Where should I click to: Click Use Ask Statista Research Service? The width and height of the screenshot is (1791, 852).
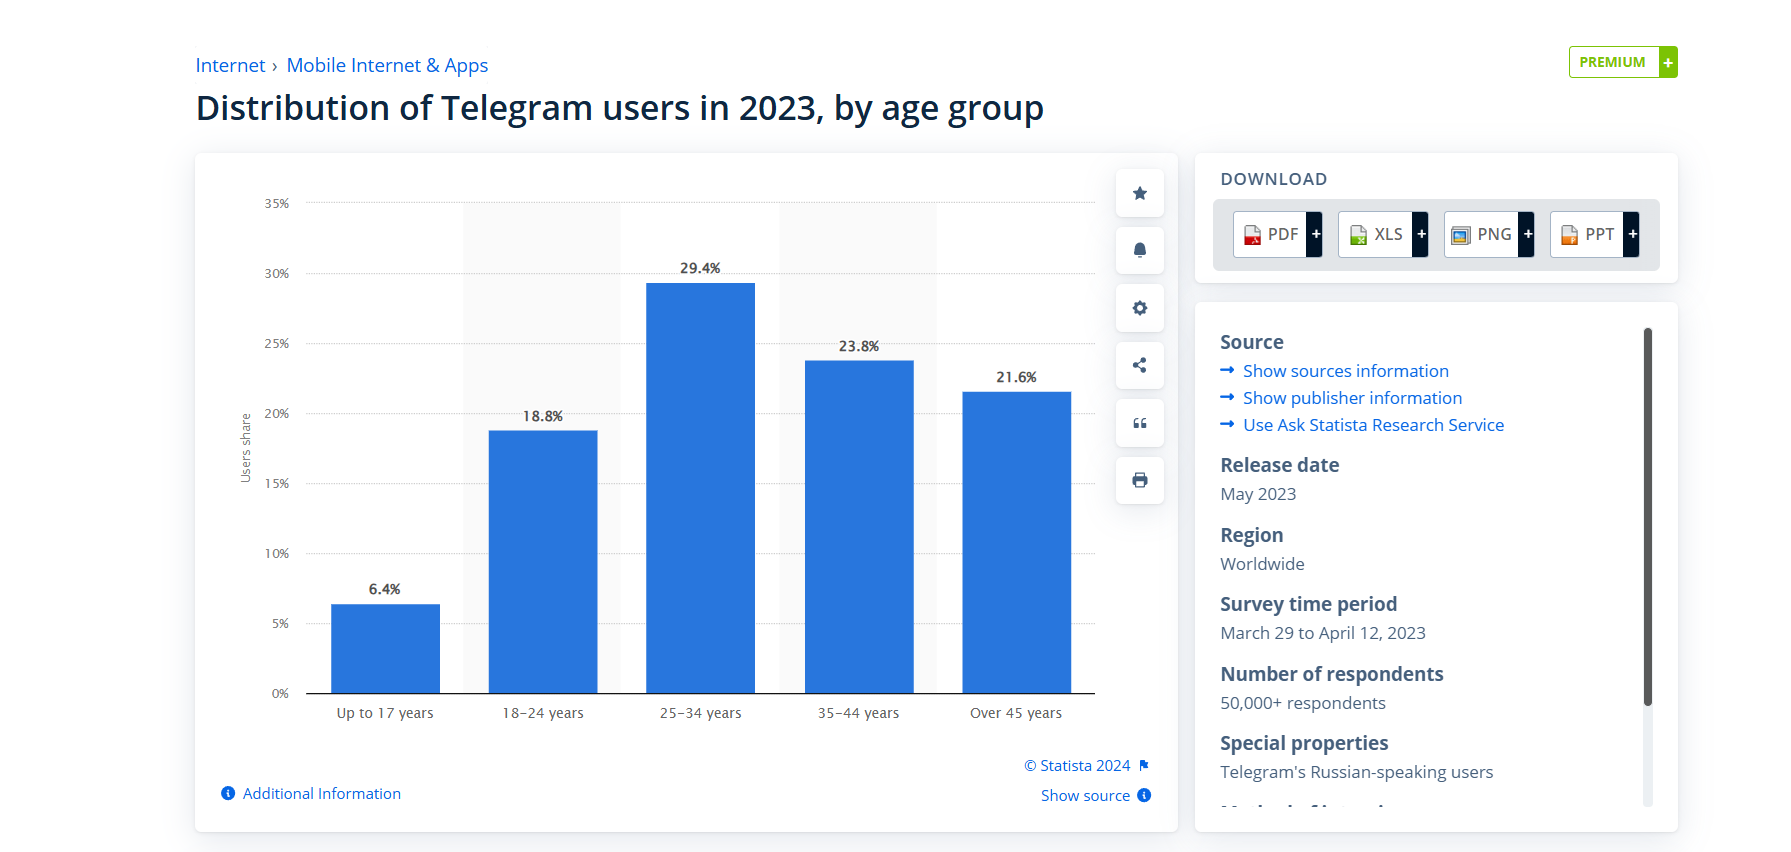click(x=1373, y=425)
